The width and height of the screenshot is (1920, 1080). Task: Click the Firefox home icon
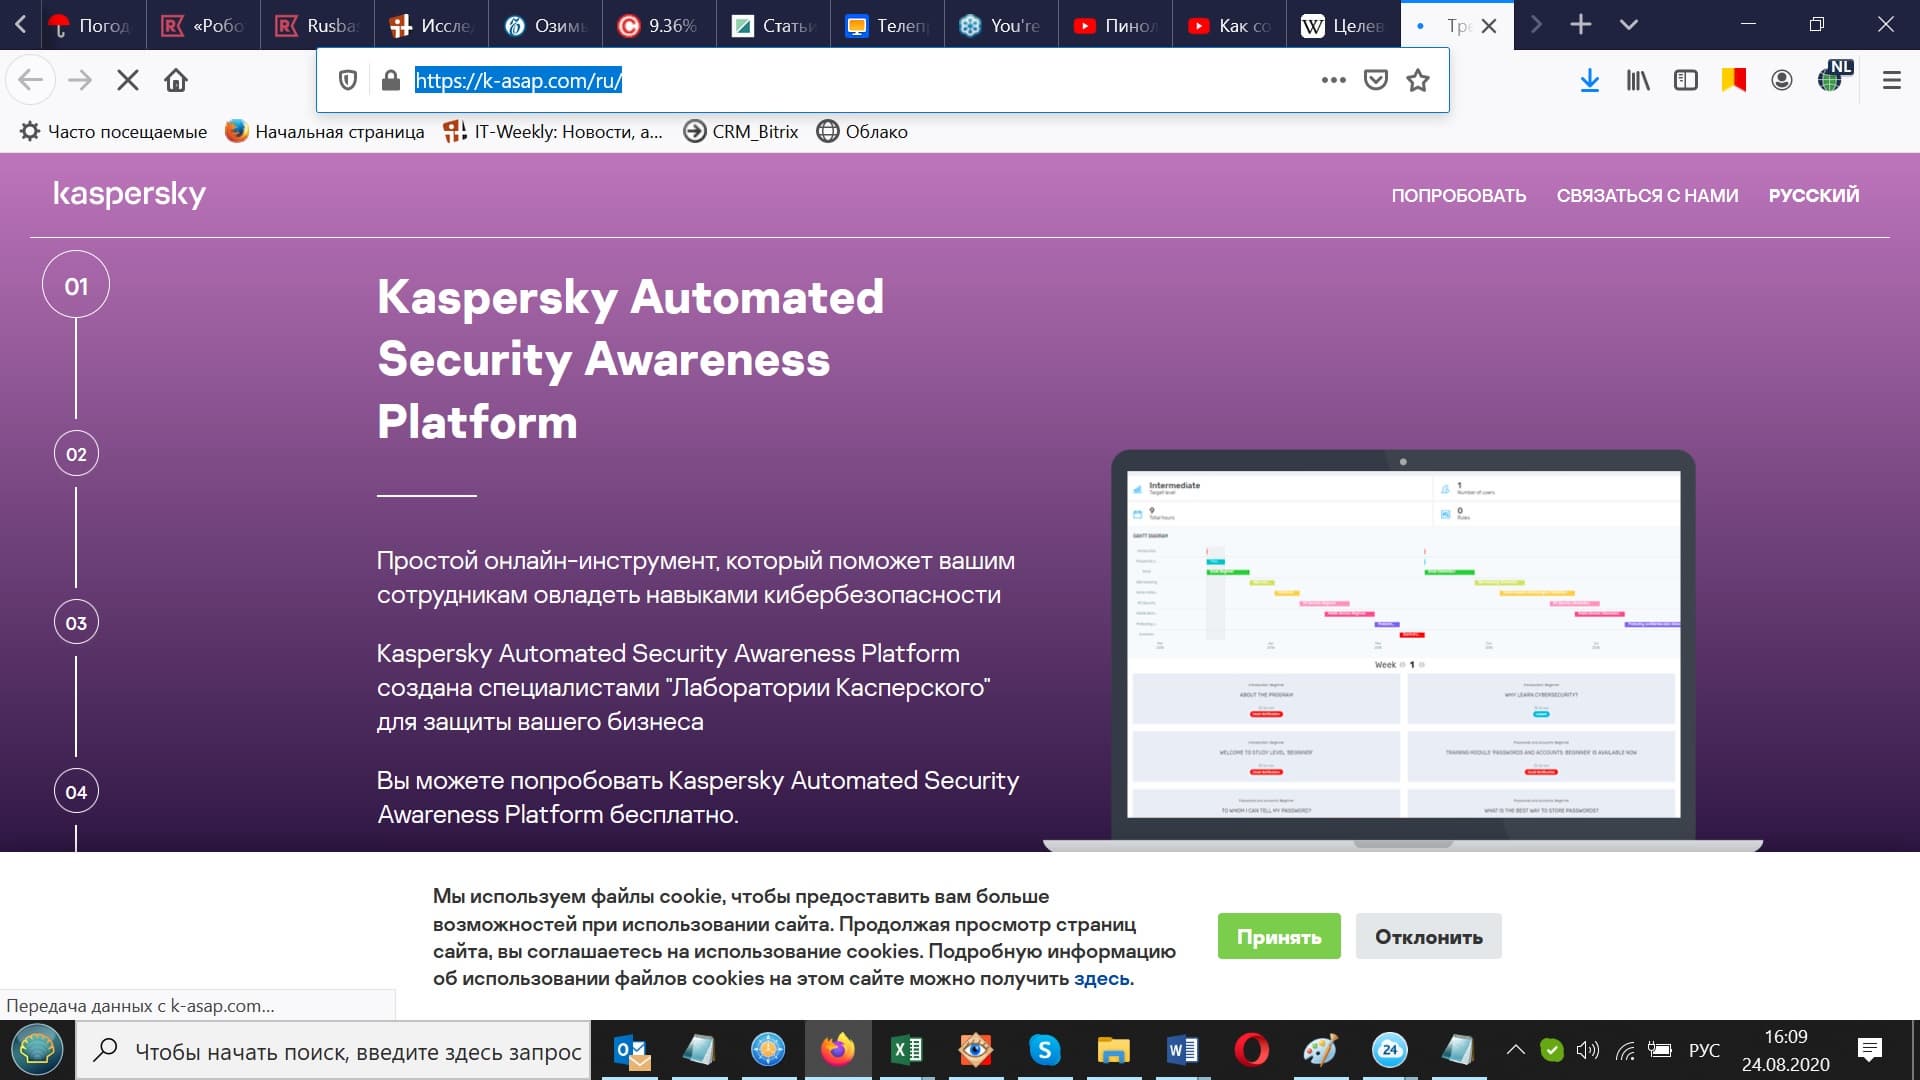tap(176, 80)
